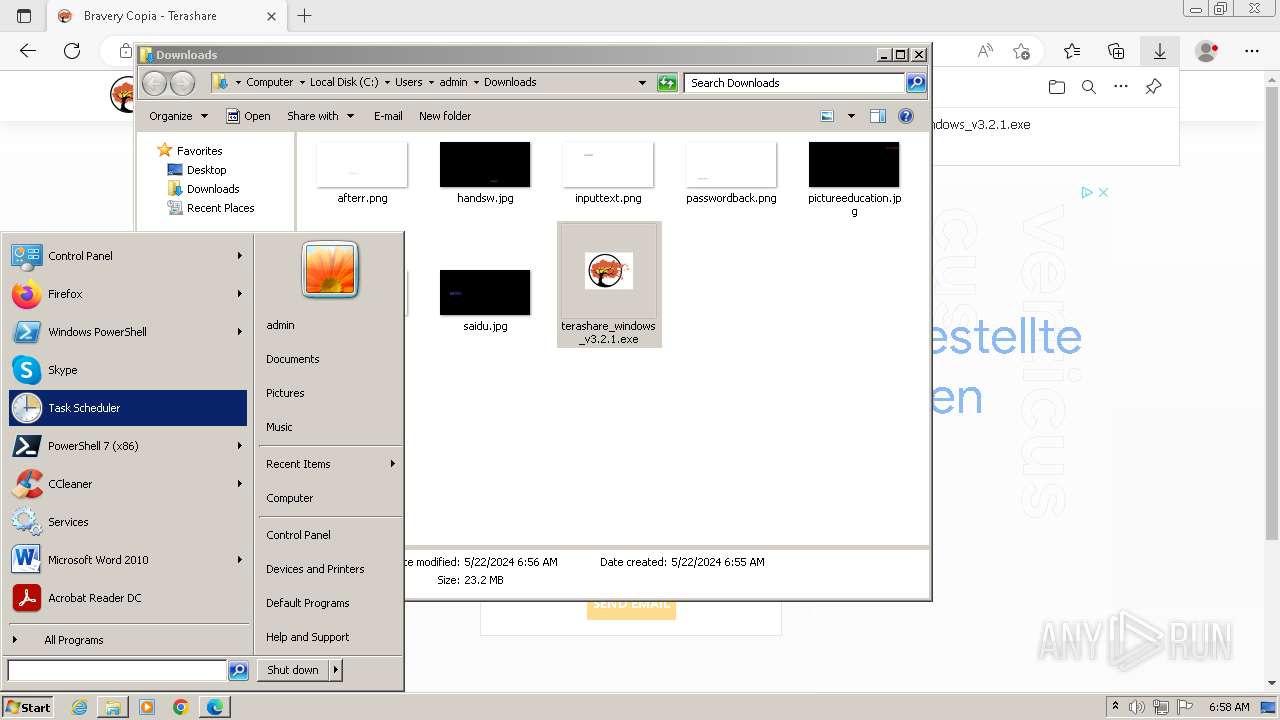1280x720 pixels.
Task: Open Firefox from Start menu
Action: [127, 294]
